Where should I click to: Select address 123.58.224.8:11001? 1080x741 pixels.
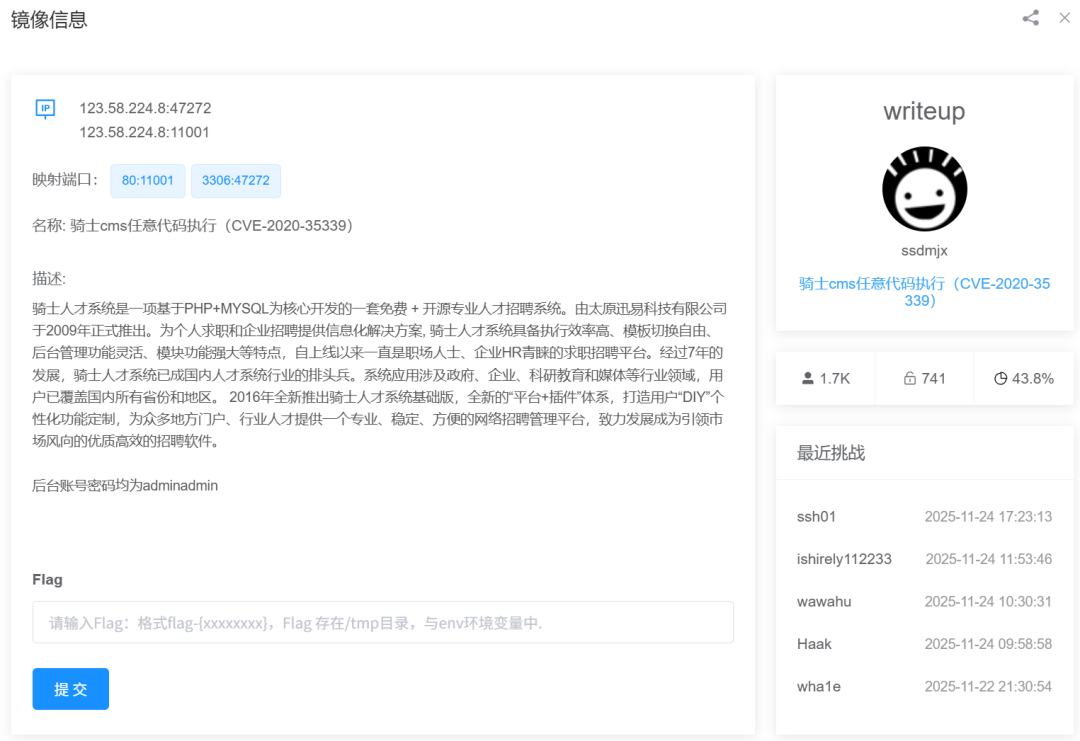[x=145, y=132]
